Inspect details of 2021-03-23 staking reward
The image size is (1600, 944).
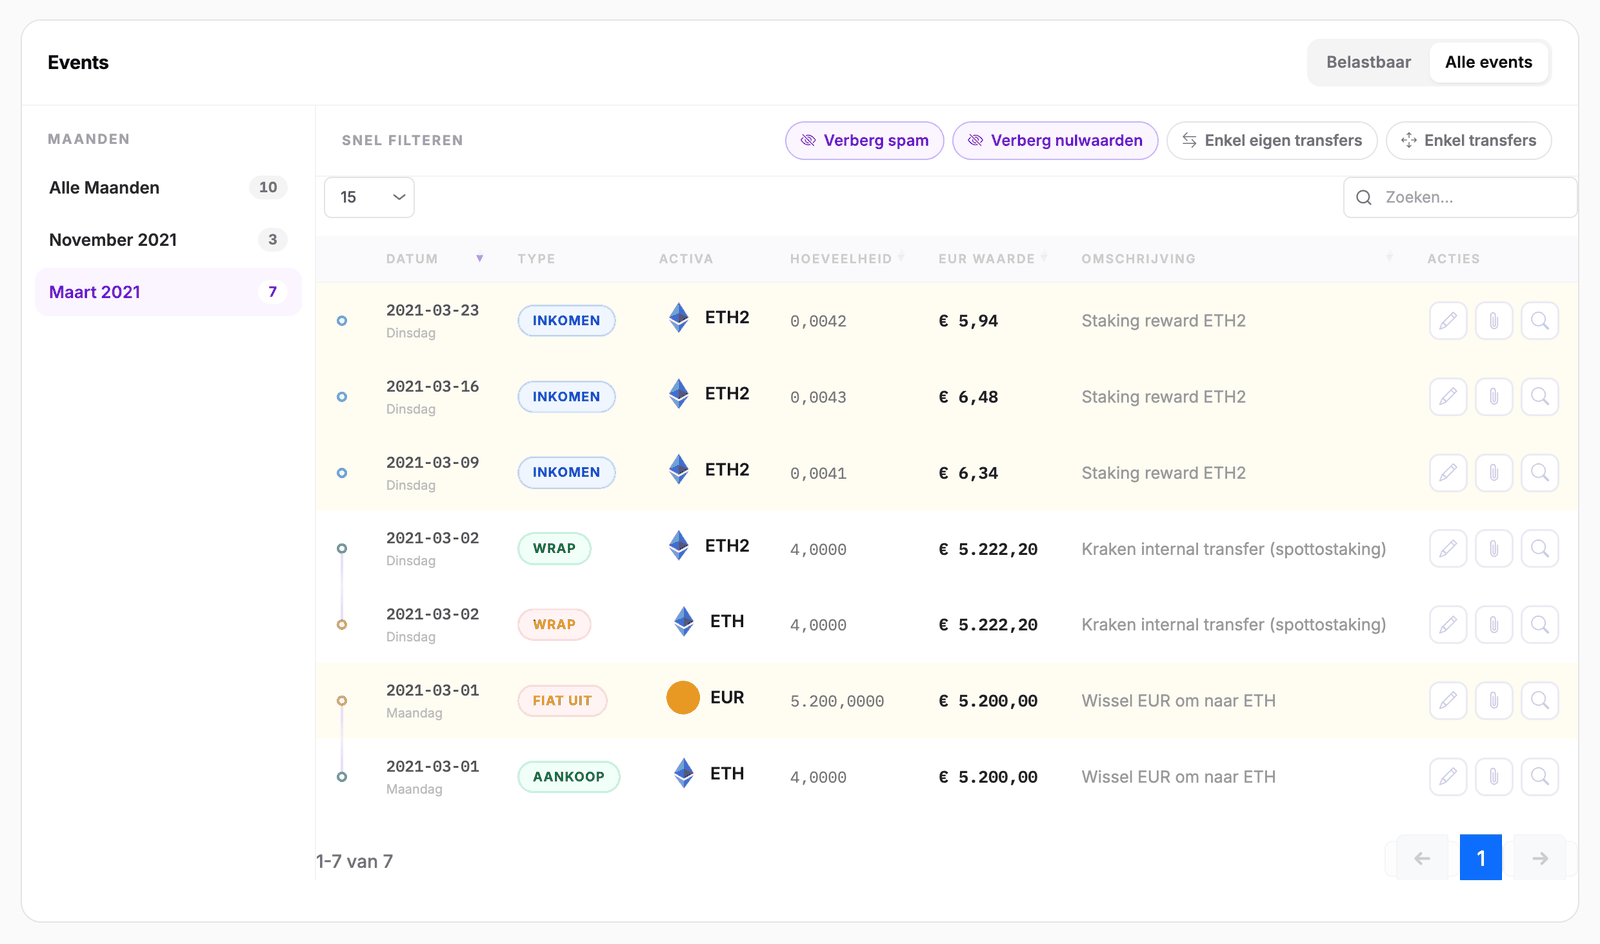click(x=1540, y=321)
